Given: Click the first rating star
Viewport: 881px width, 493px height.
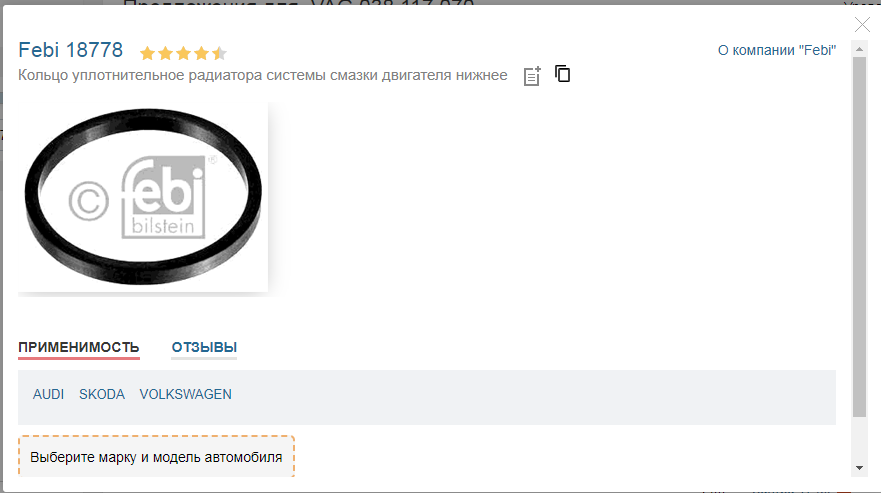Looking at the screenshot, I should (x=147, y=53).
